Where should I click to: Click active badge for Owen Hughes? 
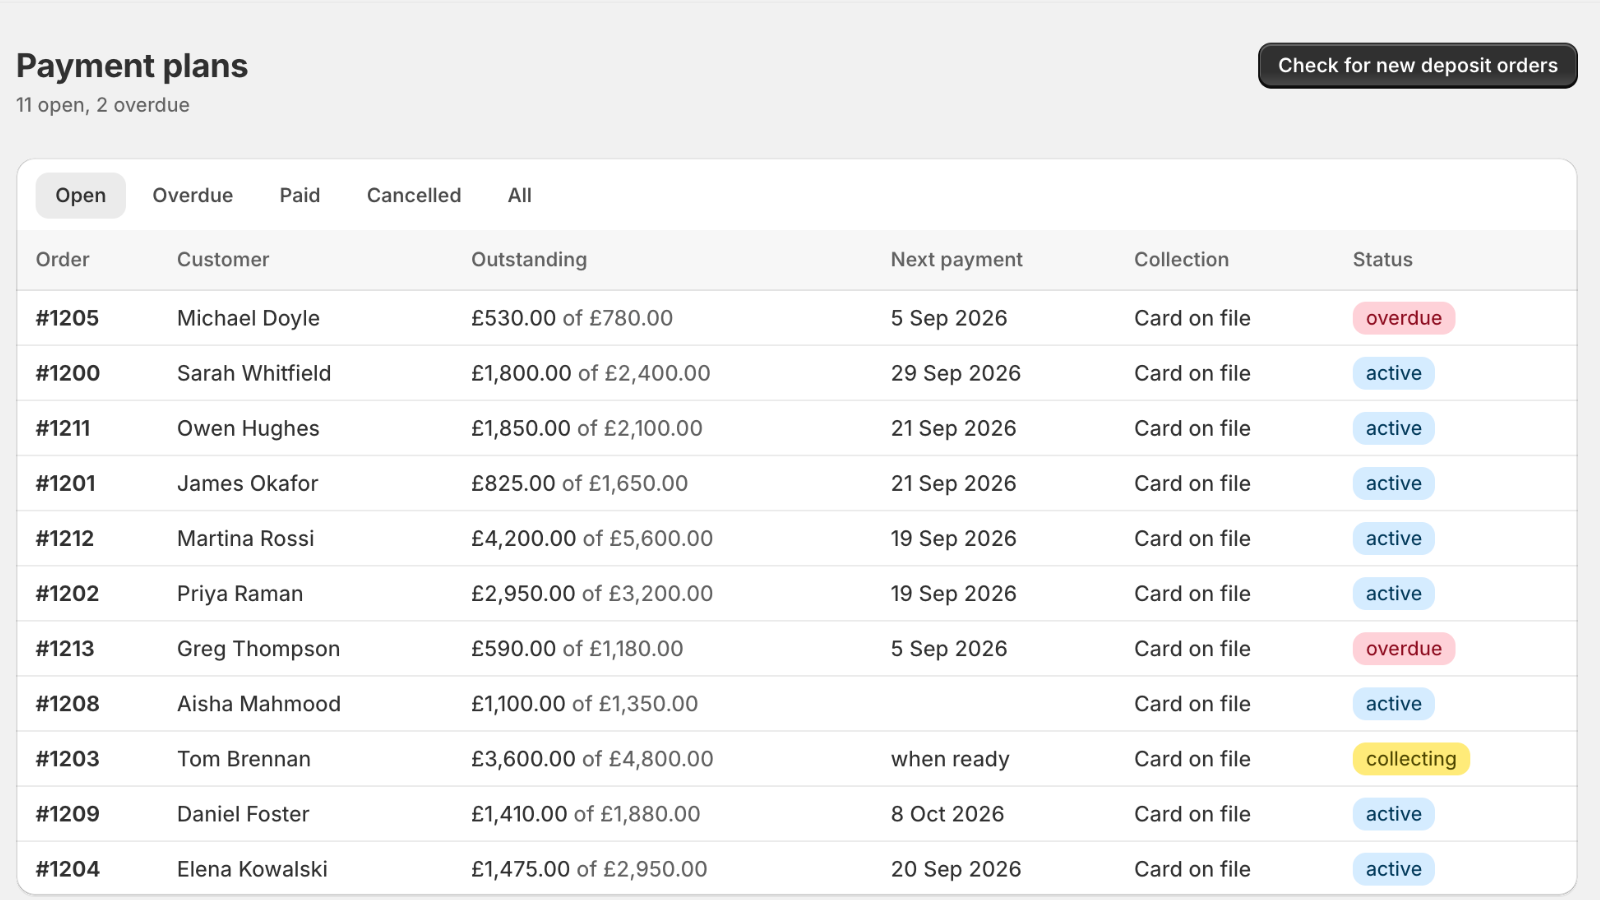[1394, 428]
